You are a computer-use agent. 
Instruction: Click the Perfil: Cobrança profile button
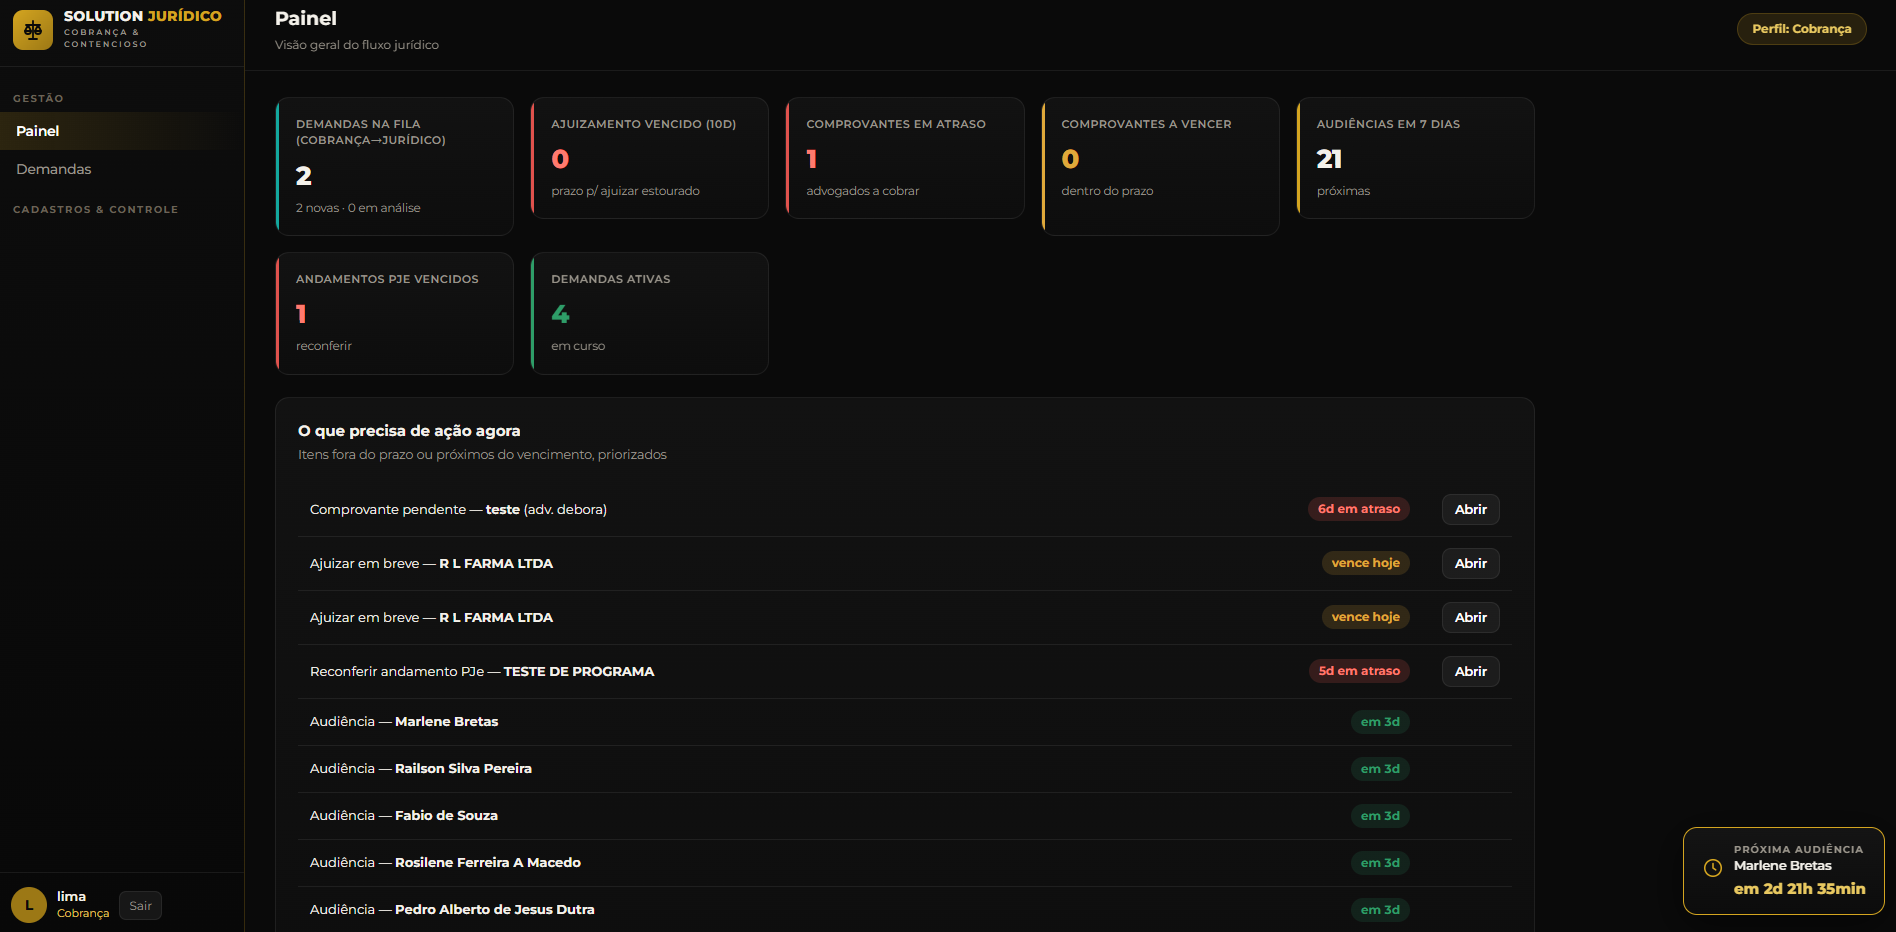(x=1801, y=29)
